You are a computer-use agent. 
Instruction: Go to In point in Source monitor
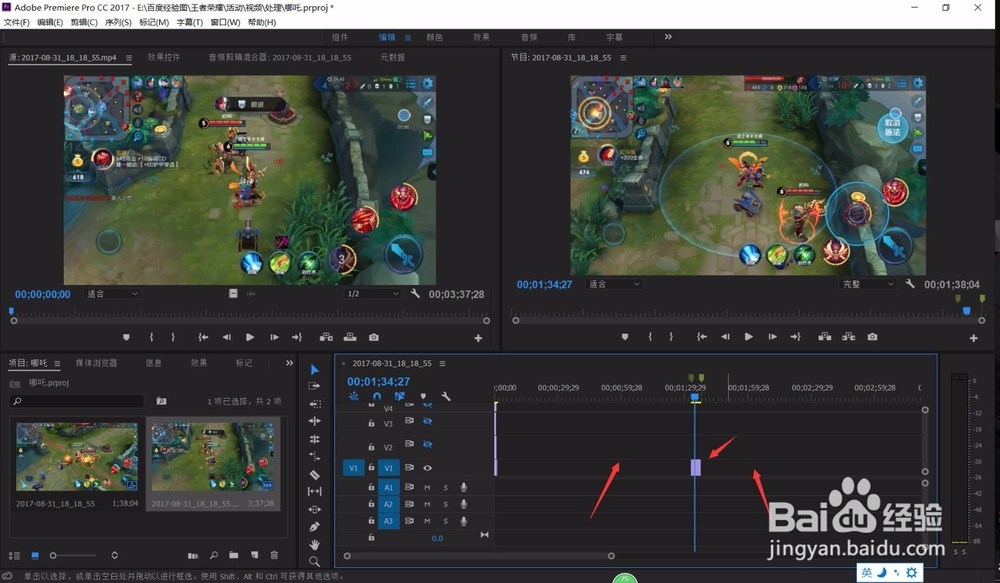(203, 337)
